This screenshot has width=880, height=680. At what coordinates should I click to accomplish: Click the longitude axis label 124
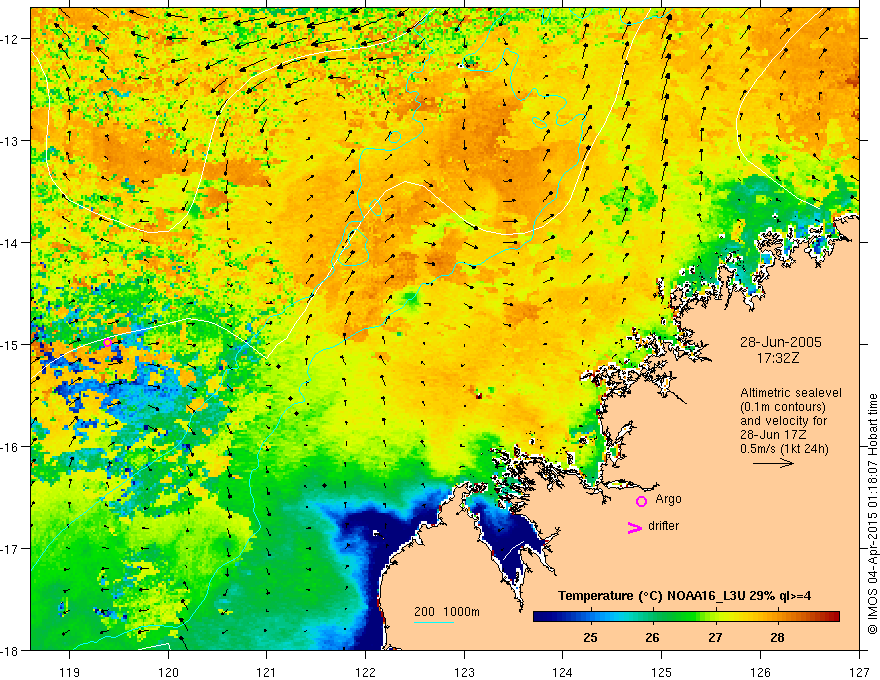[x=563, y=672]
